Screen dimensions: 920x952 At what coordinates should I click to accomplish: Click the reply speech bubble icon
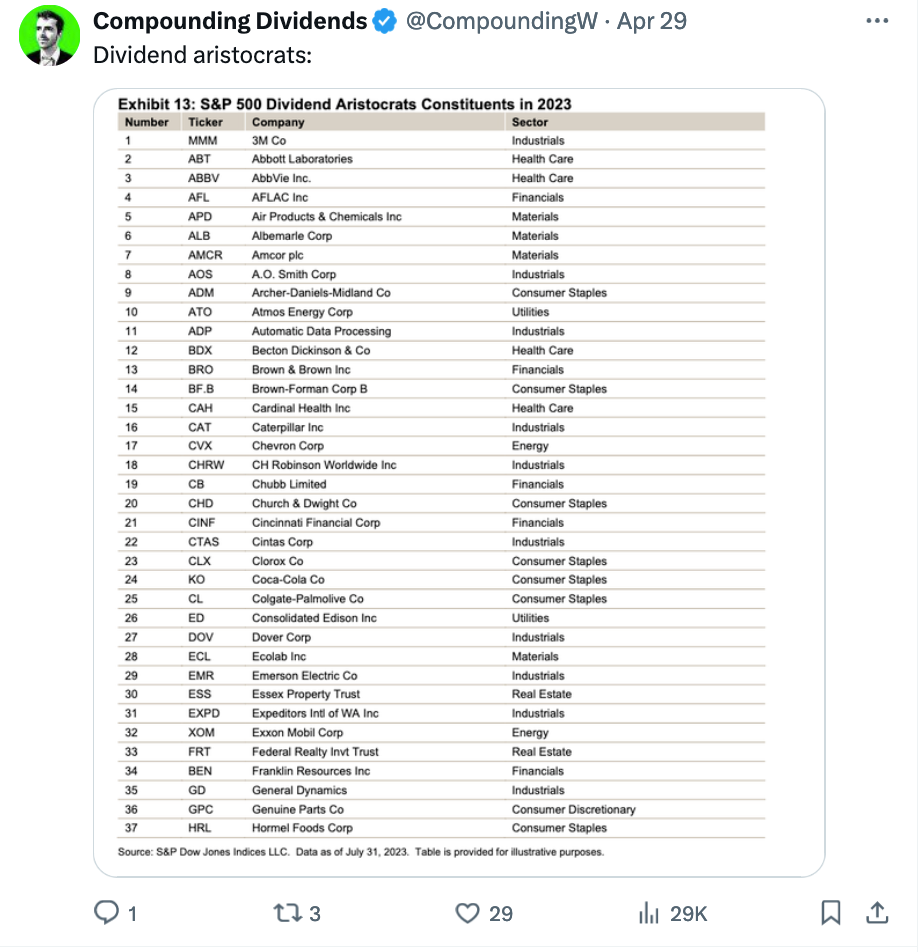click(106, 912)
